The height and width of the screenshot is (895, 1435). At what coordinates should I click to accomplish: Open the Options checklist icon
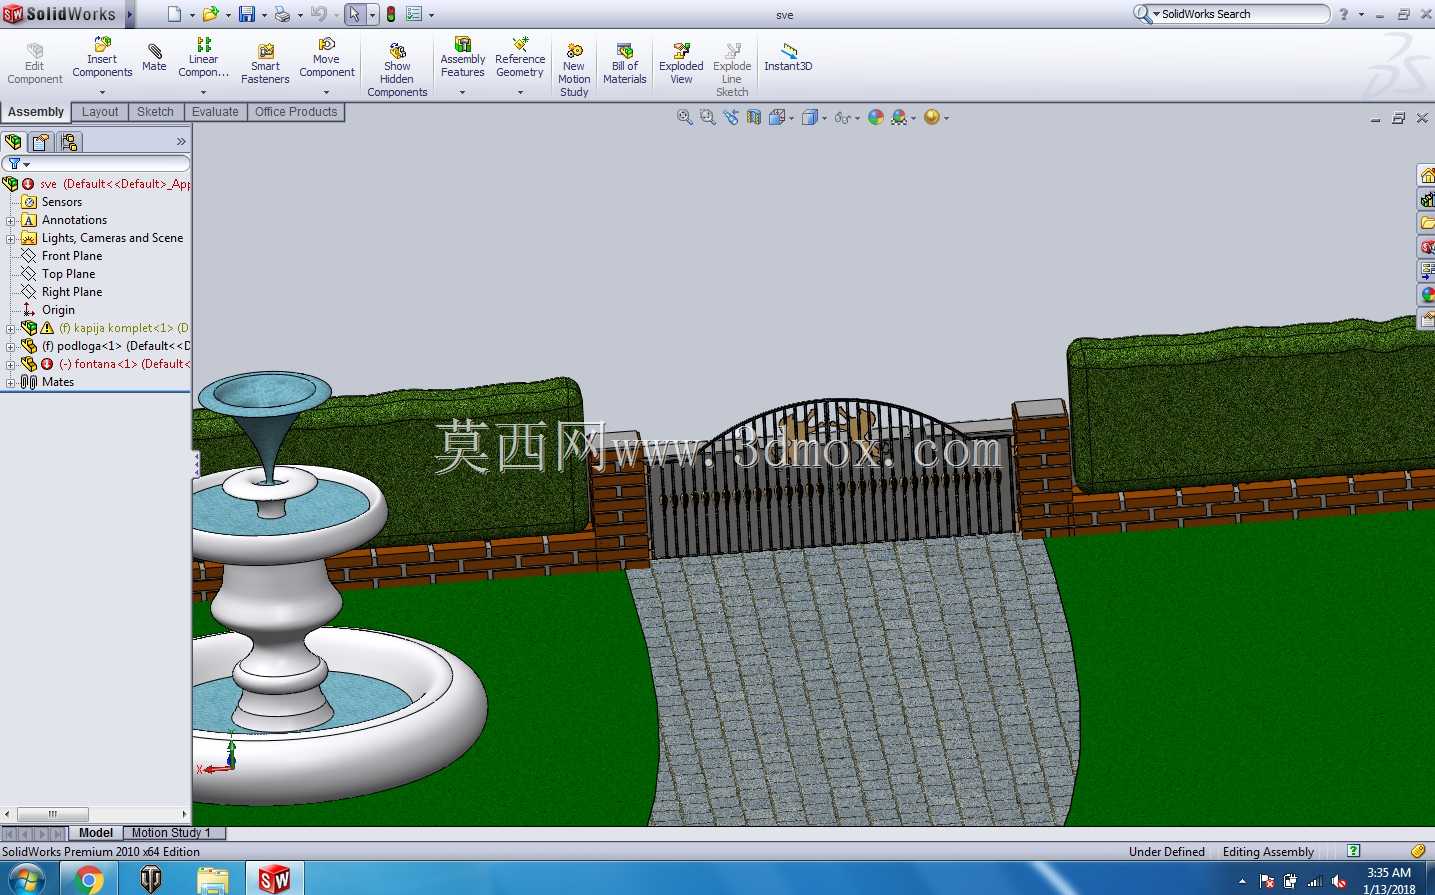(x=413, y=14)
